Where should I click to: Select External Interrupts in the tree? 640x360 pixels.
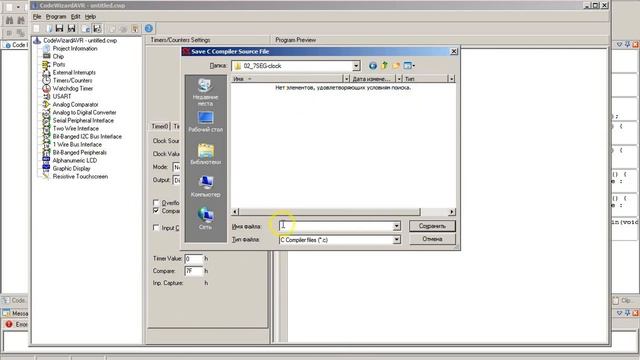tap(74, 72)
